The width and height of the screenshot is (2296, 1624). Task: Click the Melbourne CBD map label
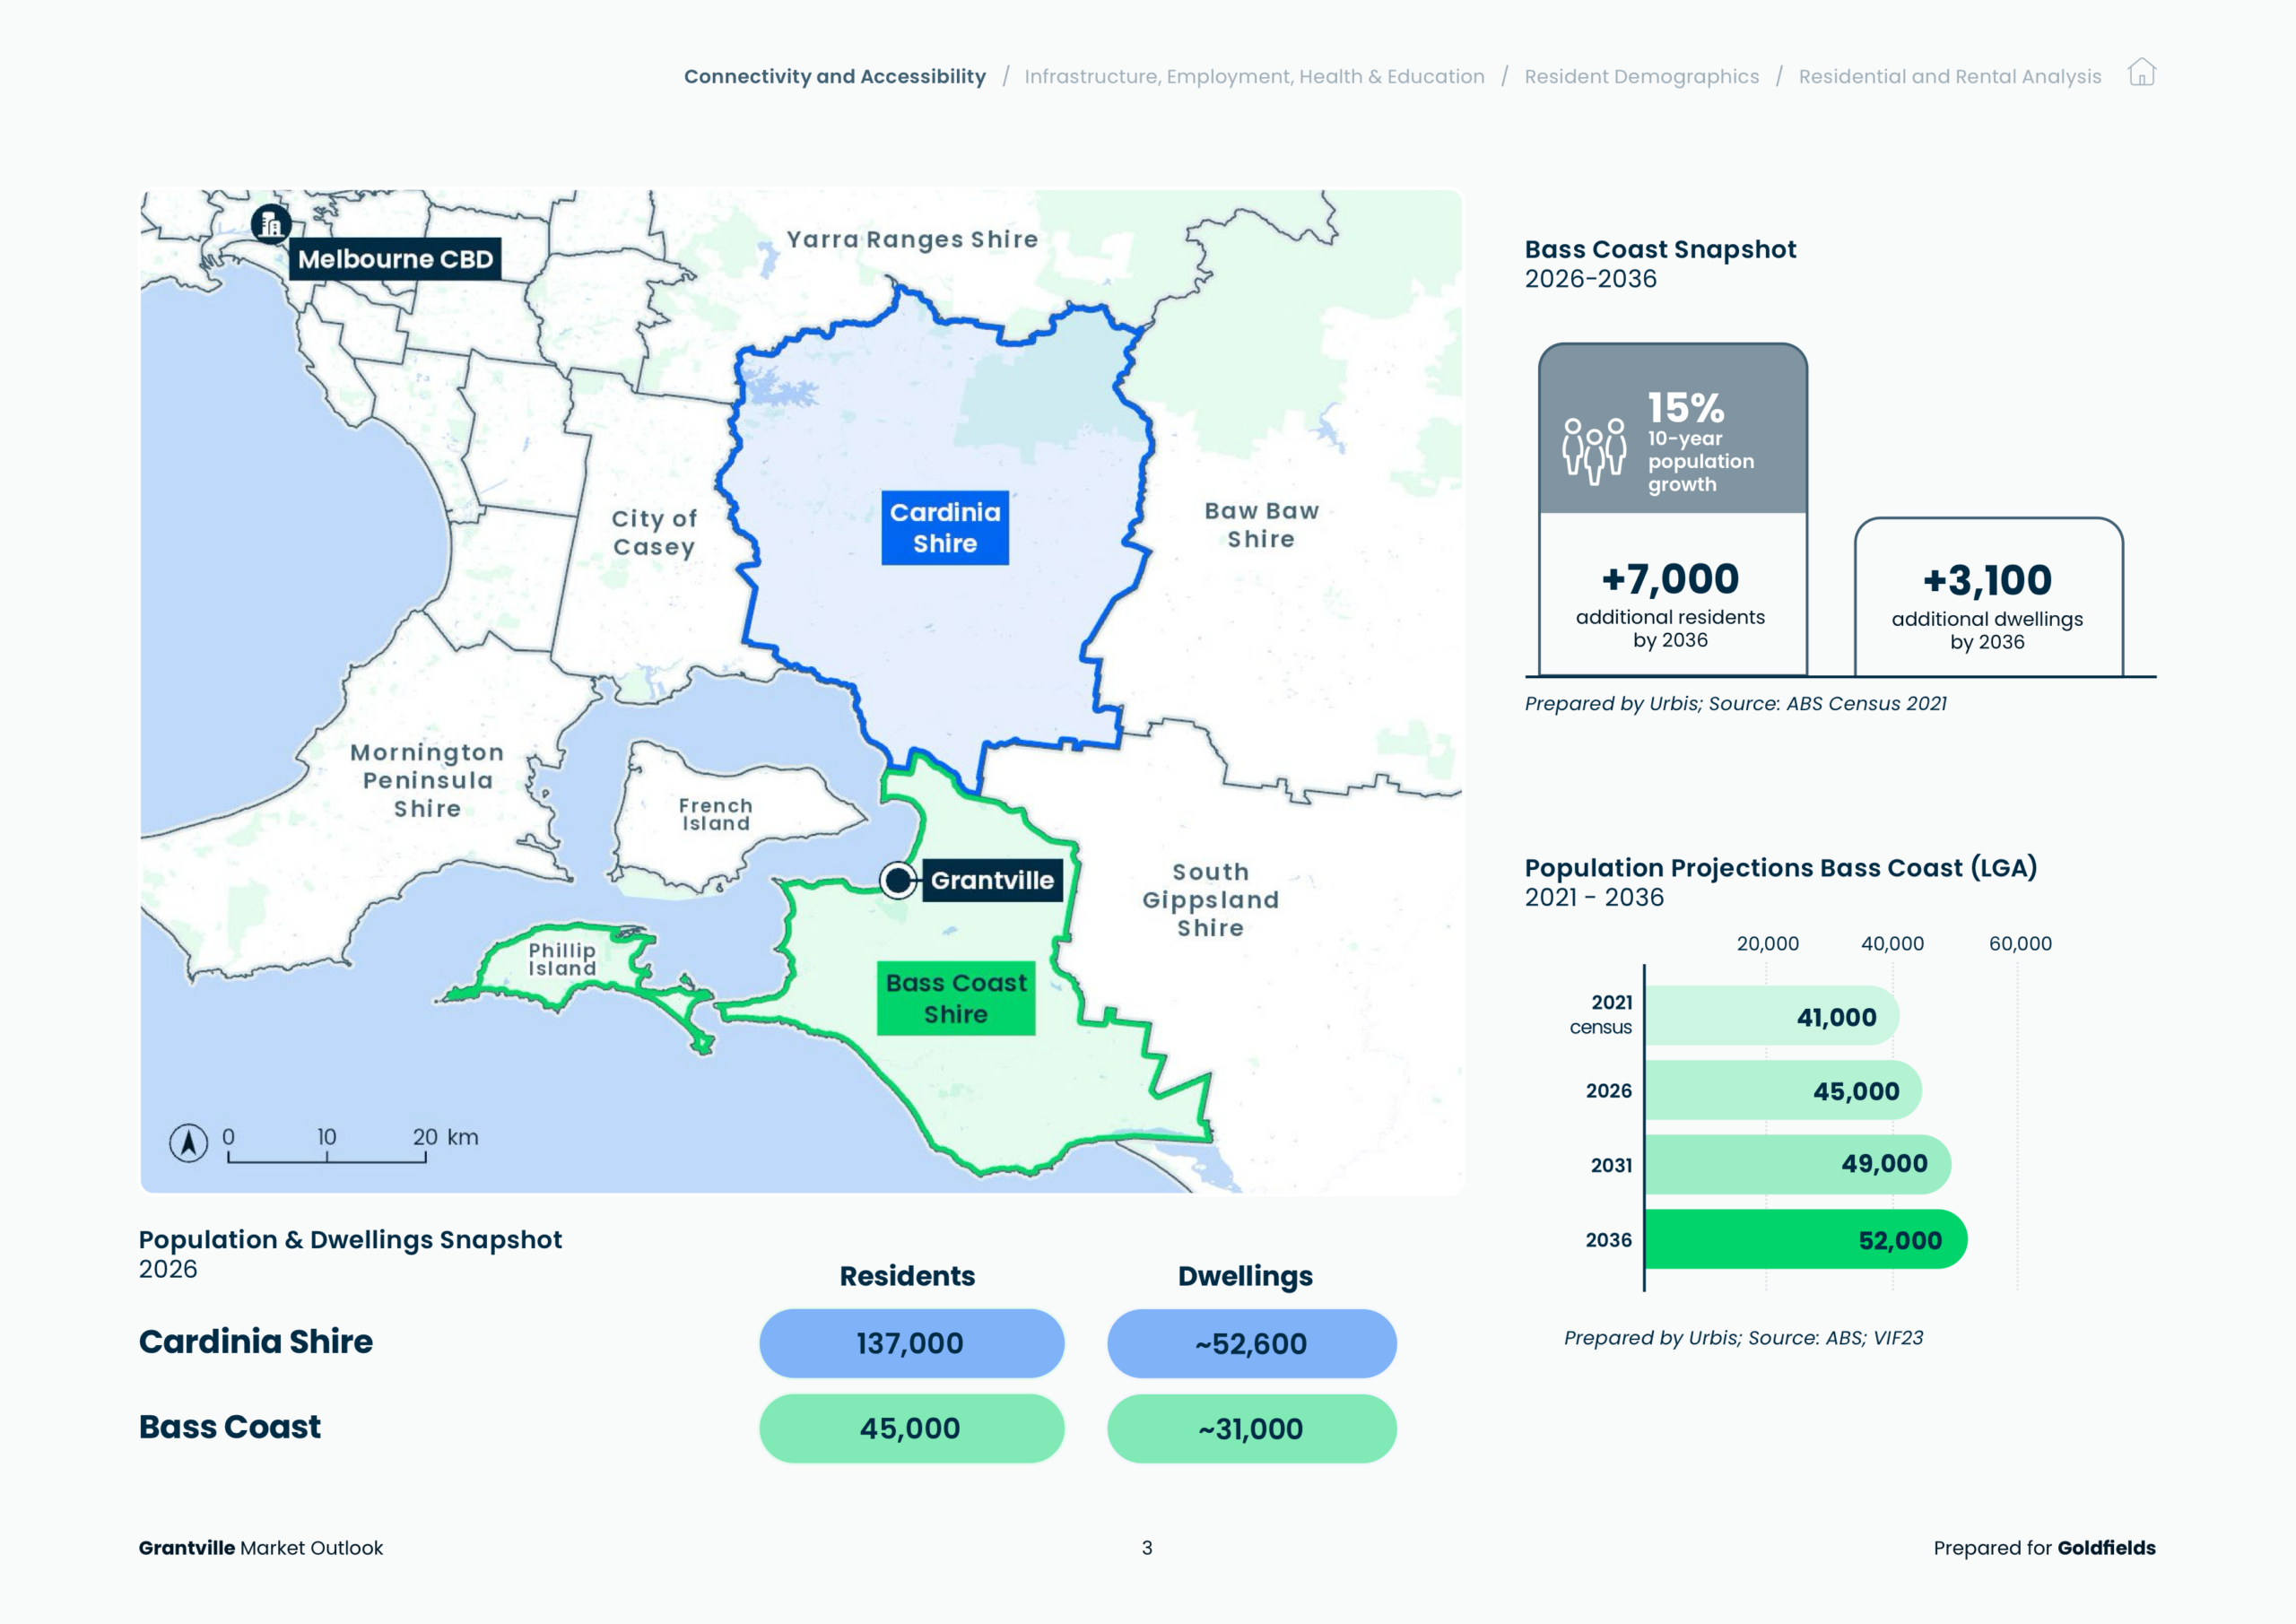click(x=395, y=259)
